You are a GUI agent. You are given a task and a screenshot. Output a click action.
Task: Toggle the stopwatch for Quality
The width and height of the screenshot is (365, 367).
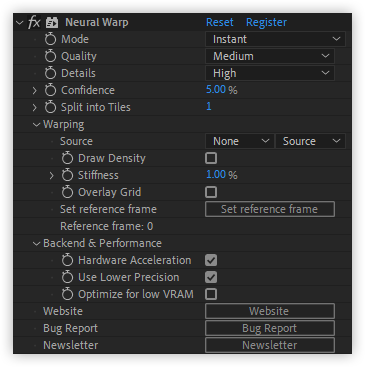(x=50, y=56)
